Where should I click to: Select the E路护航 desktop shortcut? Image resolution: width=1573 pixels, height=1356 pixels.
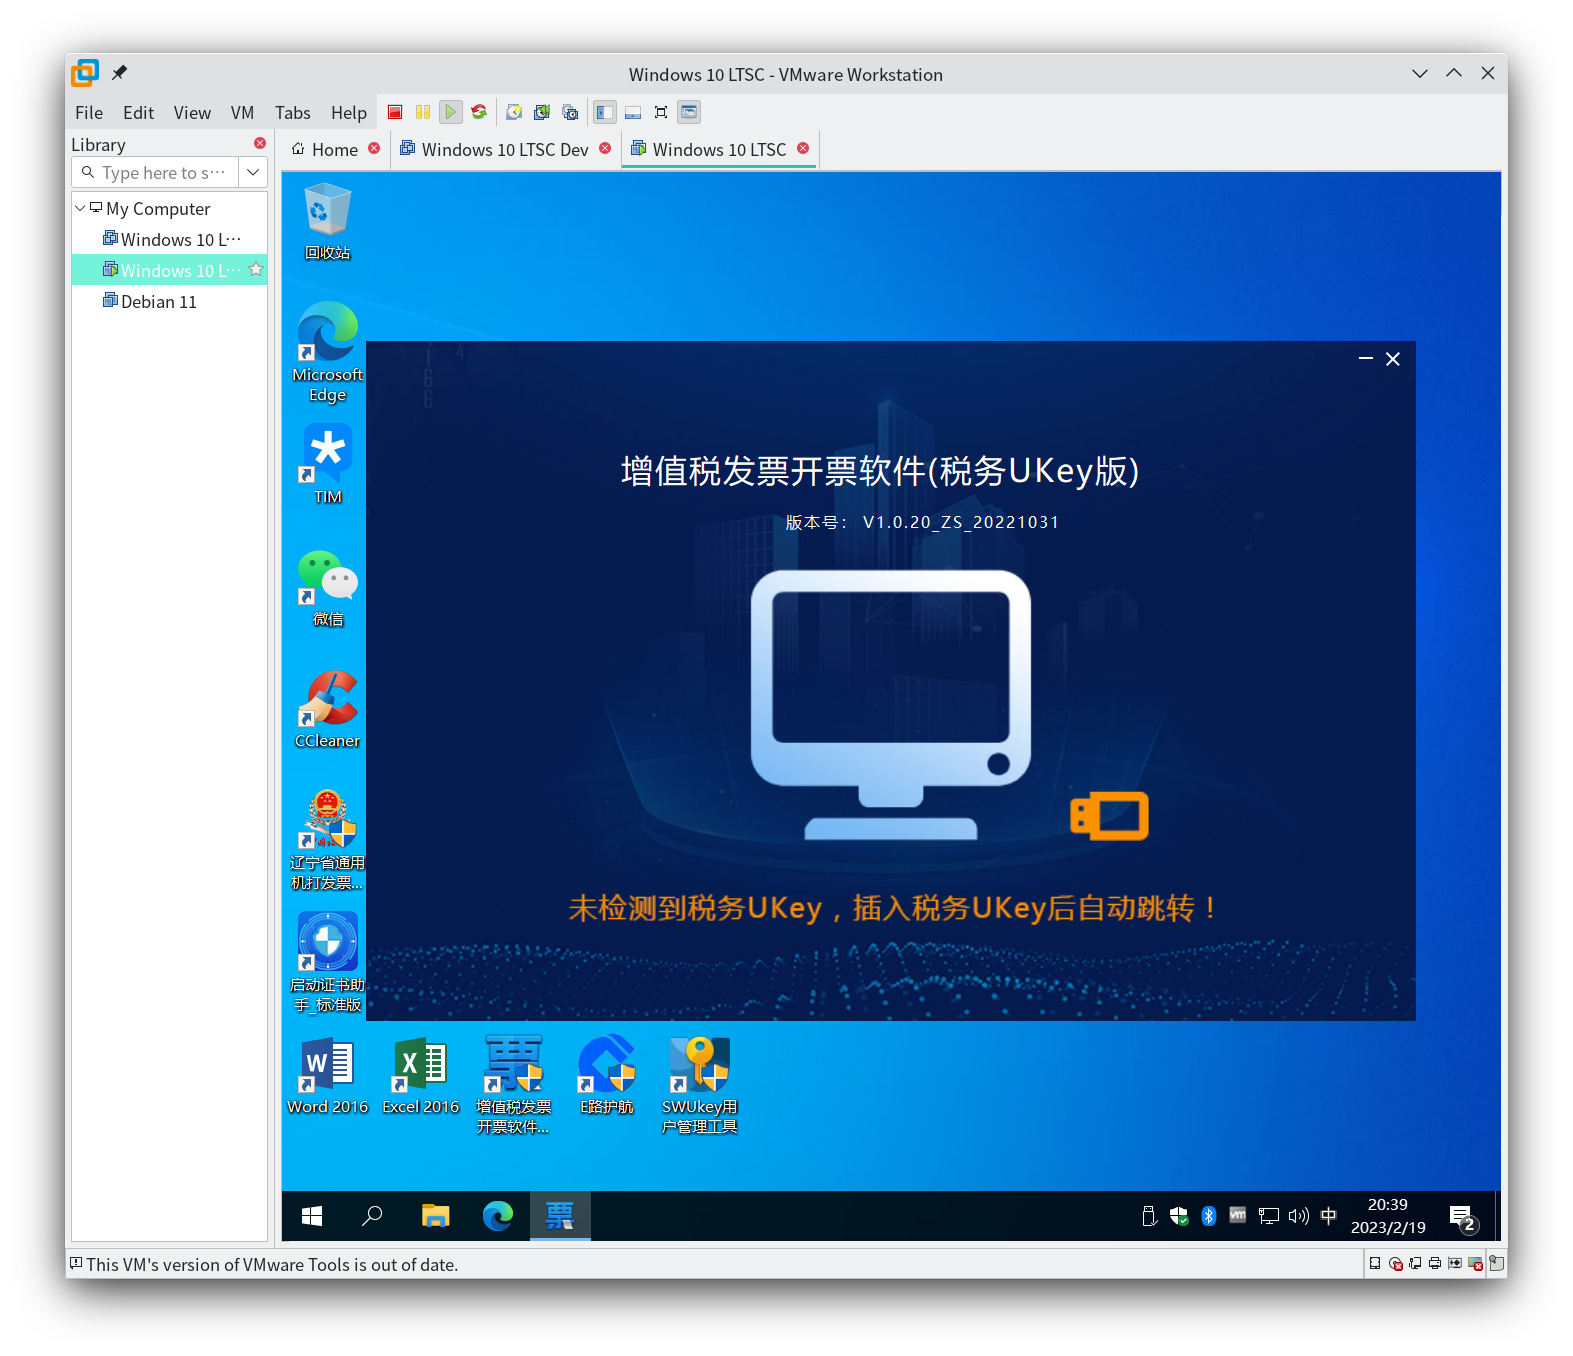(x=607, y=1075)
